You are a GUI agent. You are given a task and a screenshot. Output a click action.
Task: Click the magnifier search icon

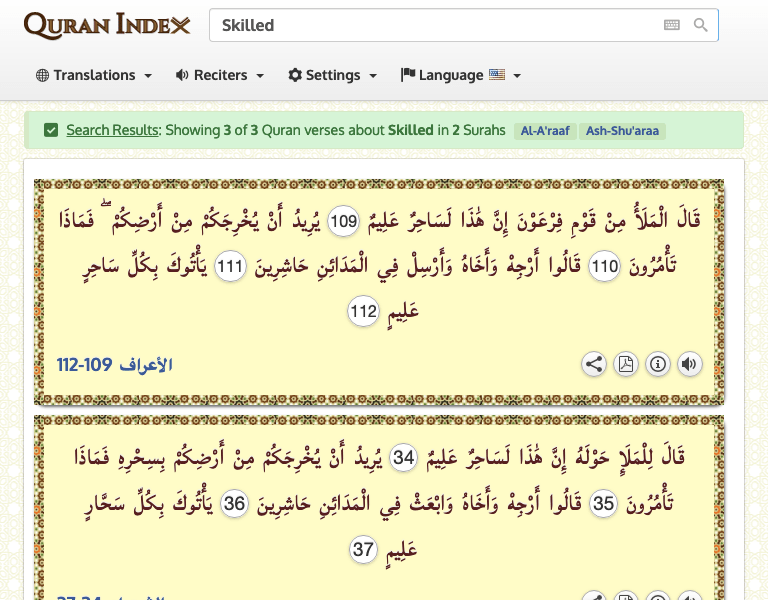700,25
